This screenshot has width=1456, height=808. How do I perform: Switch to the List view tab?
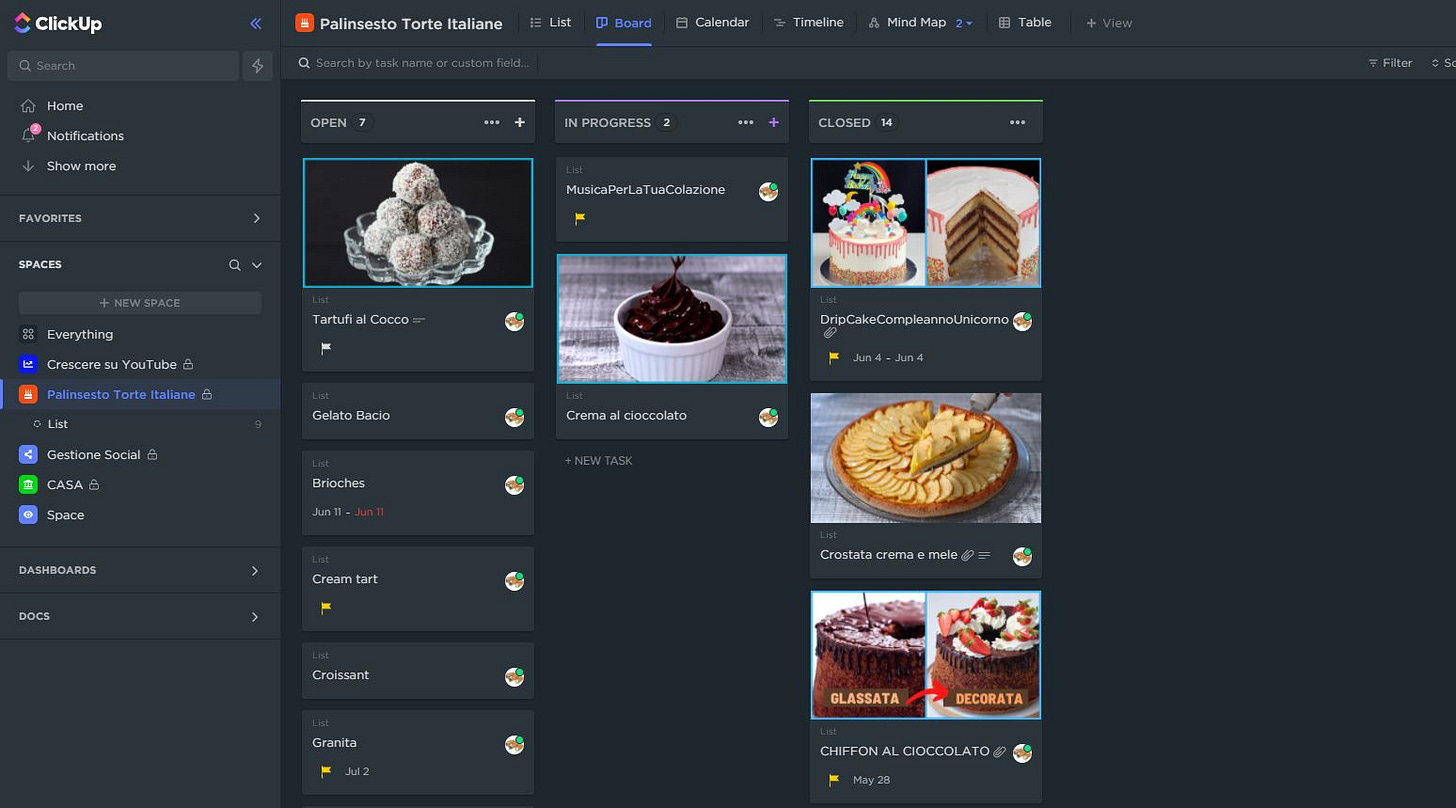[x=550, y=22]
